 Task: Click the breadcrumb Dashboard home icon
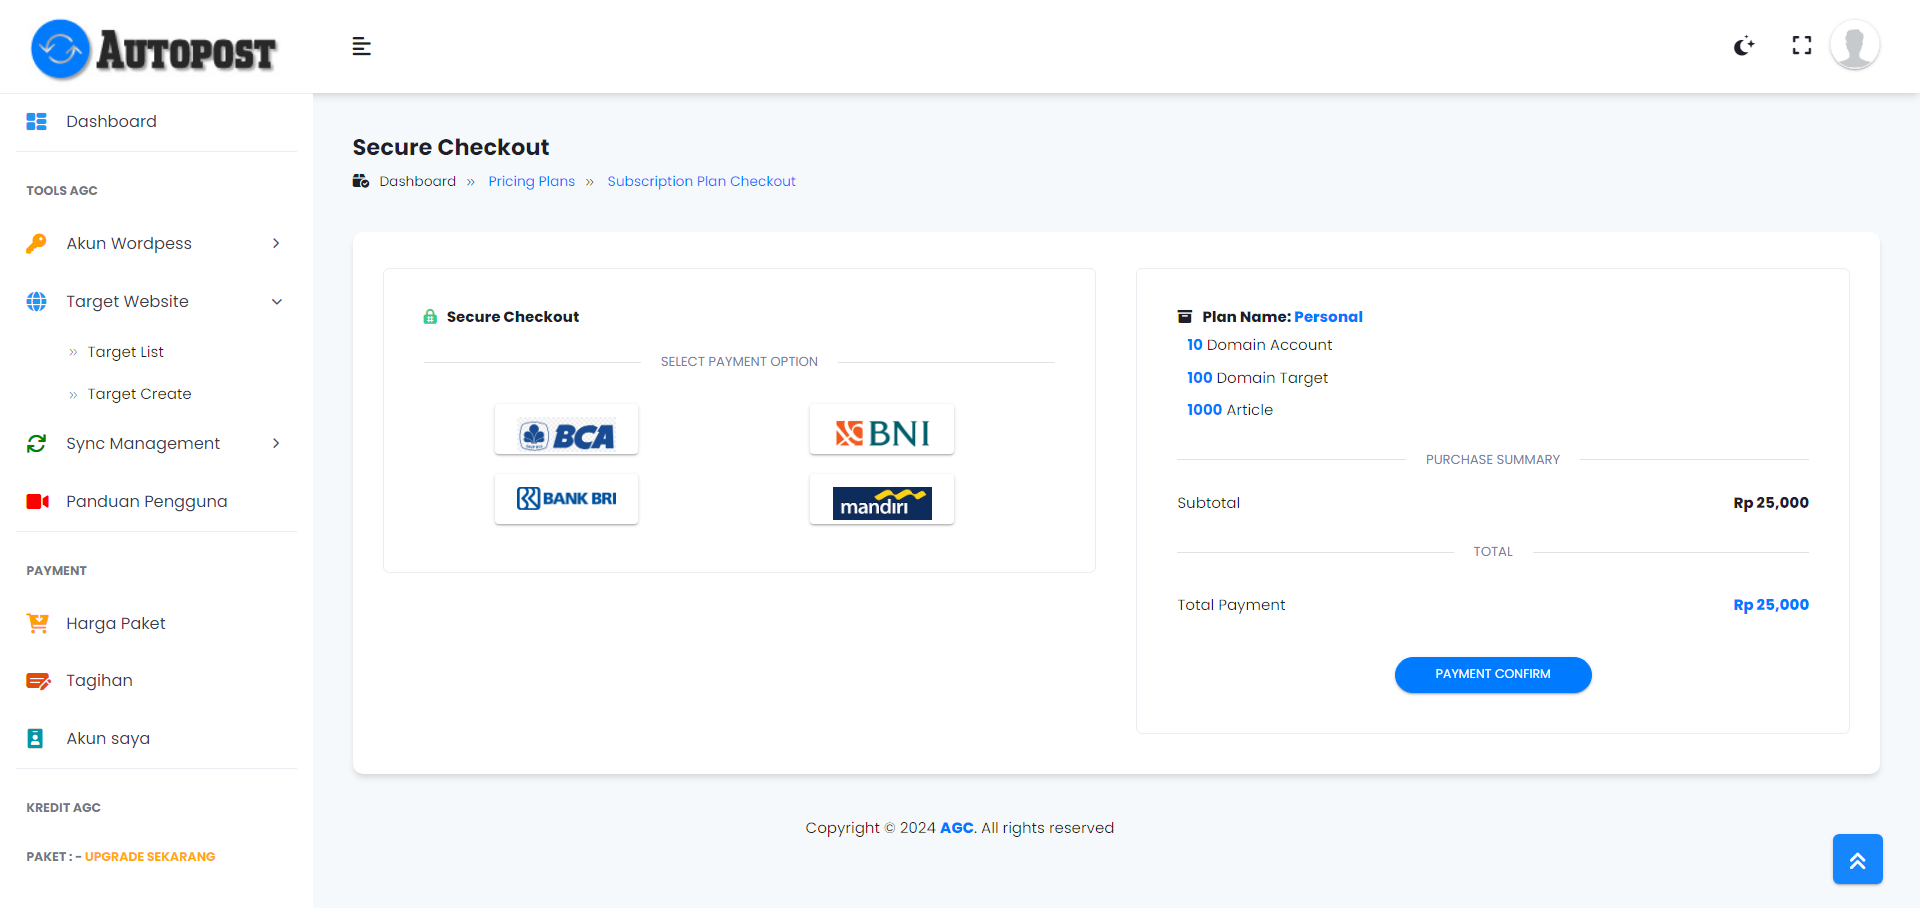(x=361, y=181)
